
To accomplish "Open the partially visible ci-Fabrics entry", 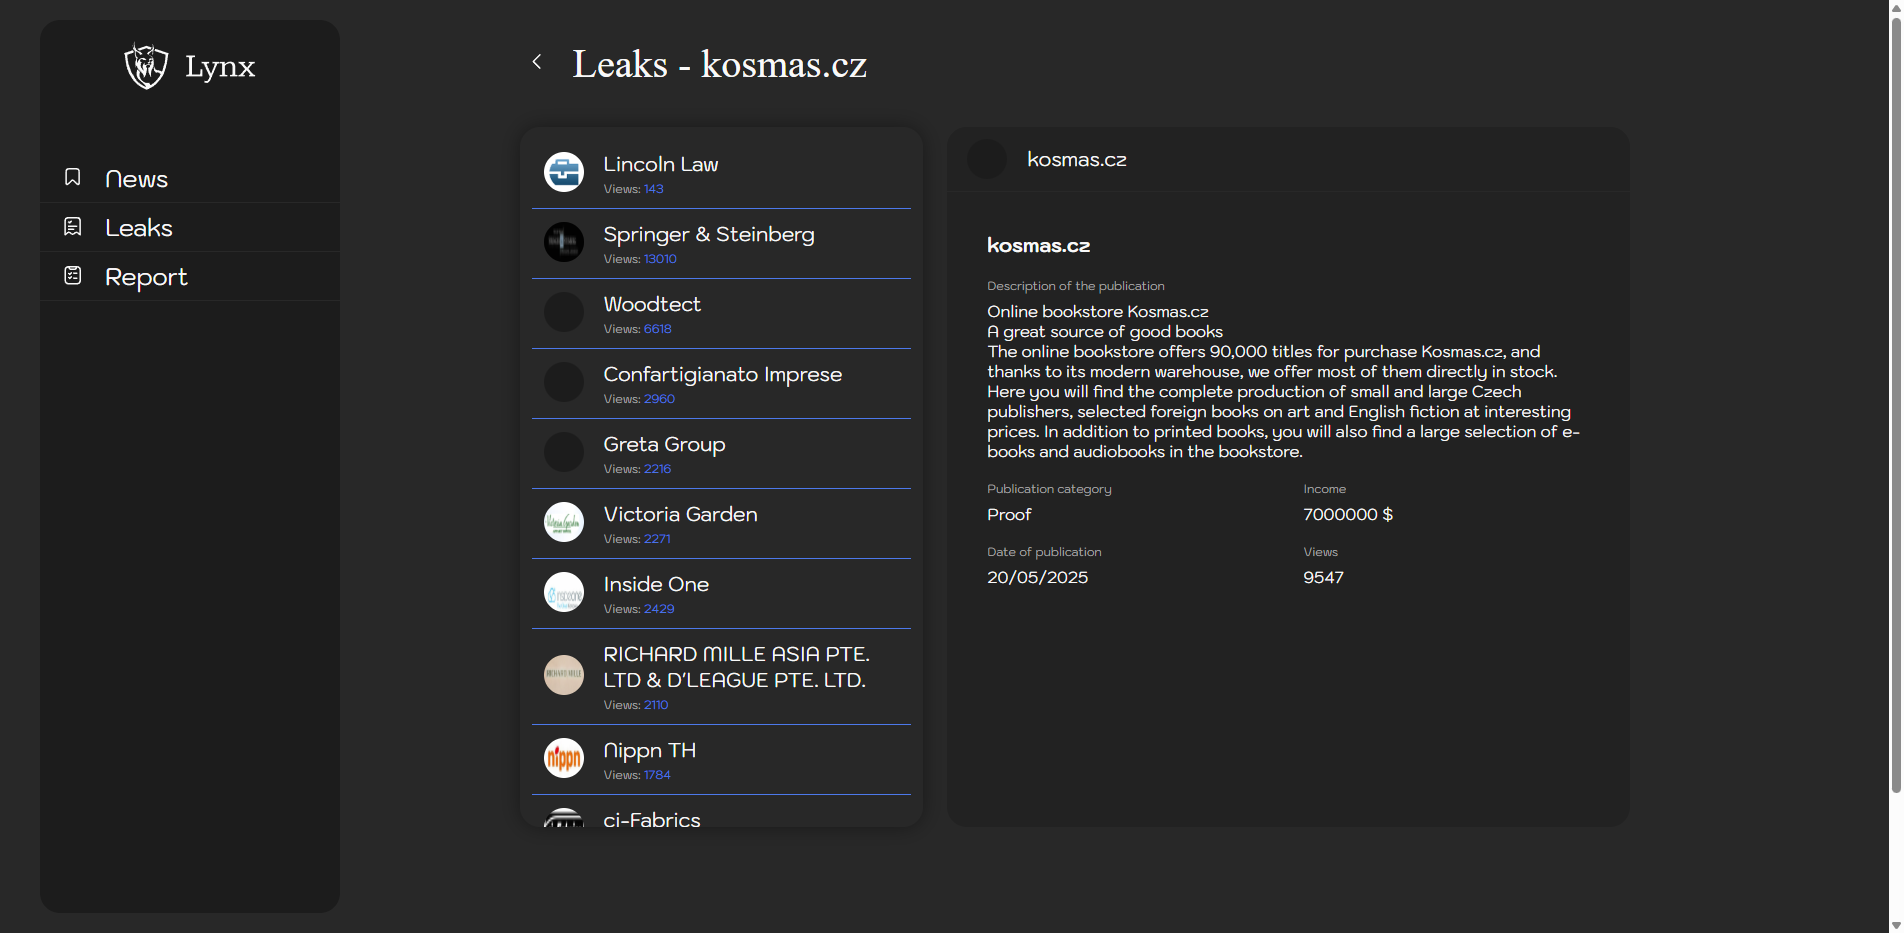I will pos(652,818).
